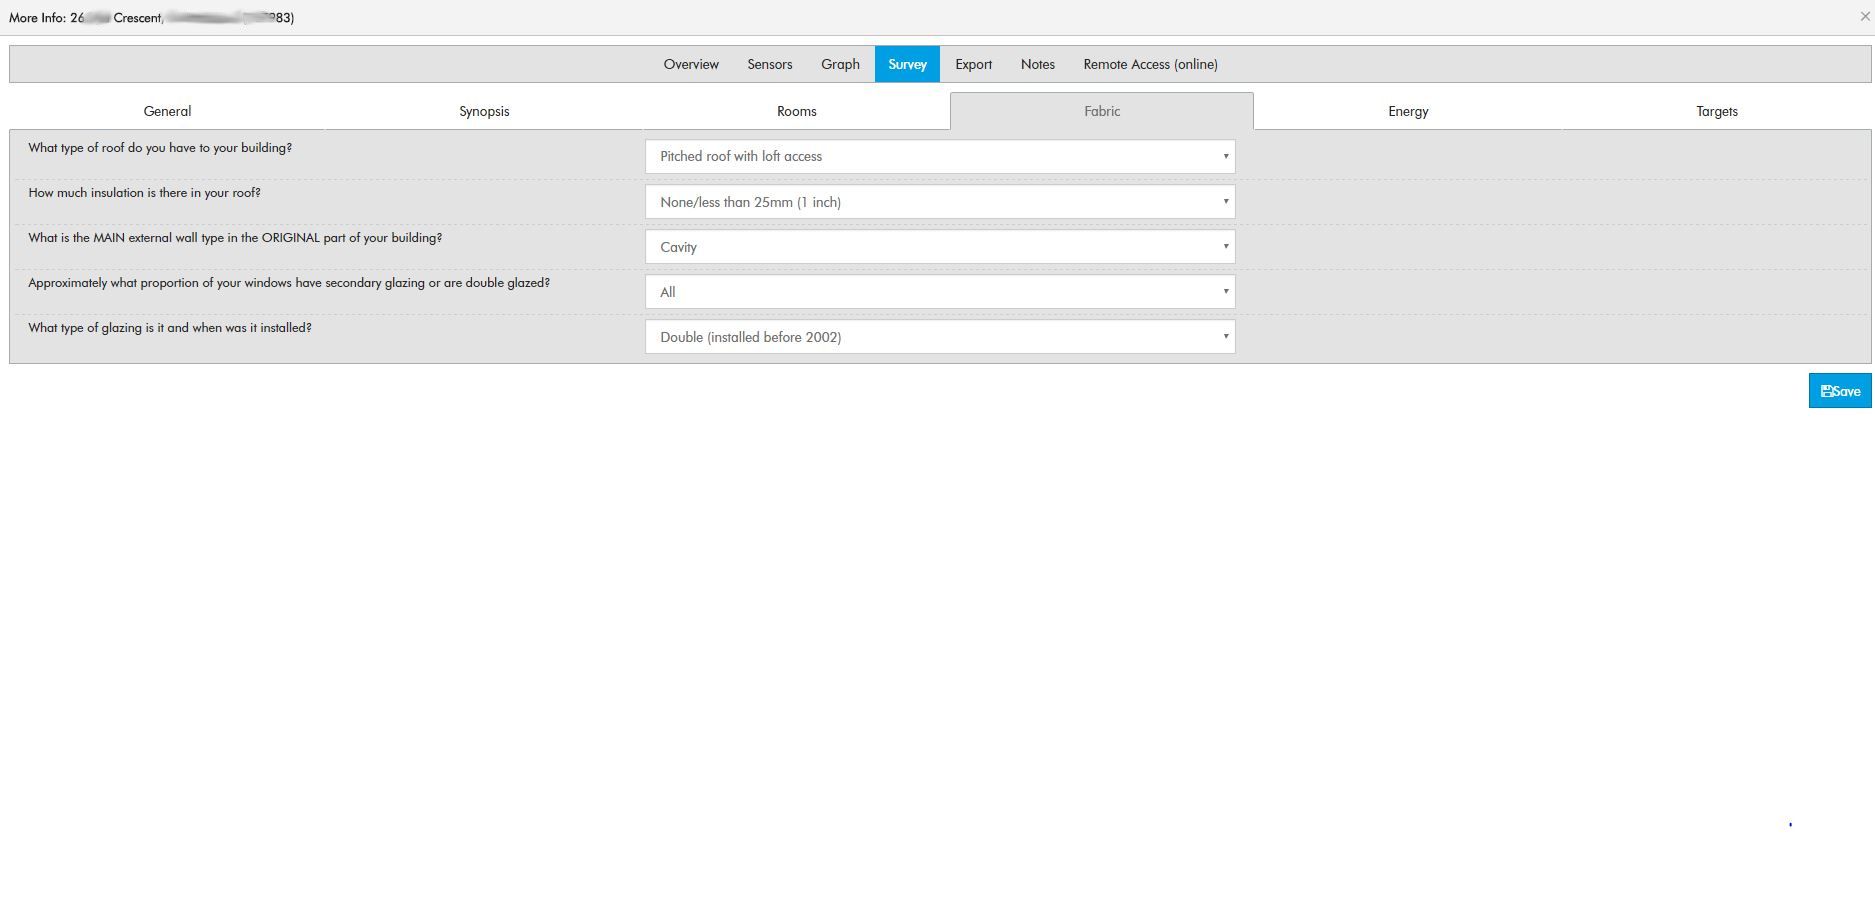
Task: Expand double glazed windows proportion dropdown
Action: point(940,292)
